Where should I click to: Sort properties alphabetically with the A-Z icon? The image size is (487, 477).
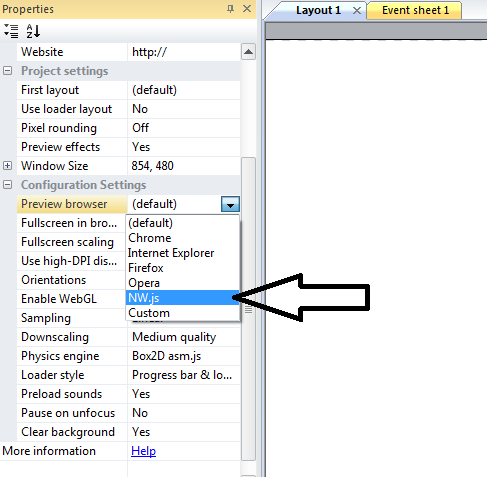point(33,31)
